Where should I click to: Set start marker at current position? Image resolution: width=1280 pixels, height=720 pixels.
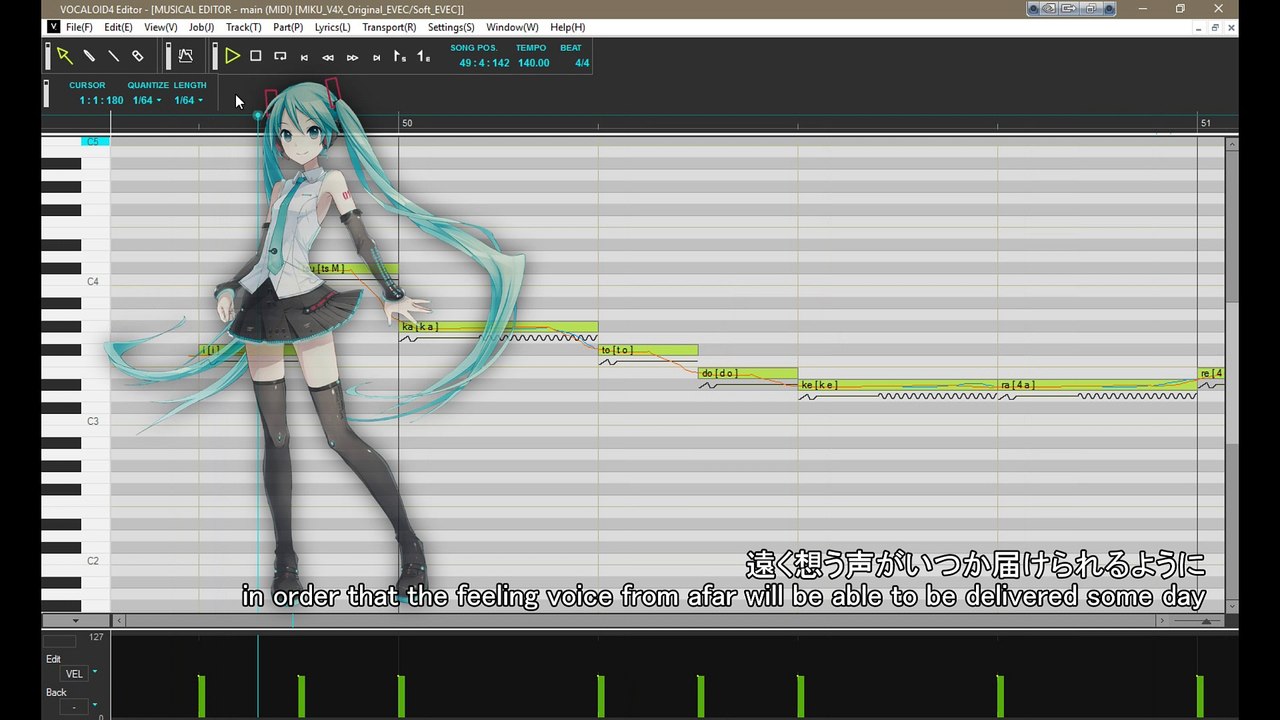400,57
